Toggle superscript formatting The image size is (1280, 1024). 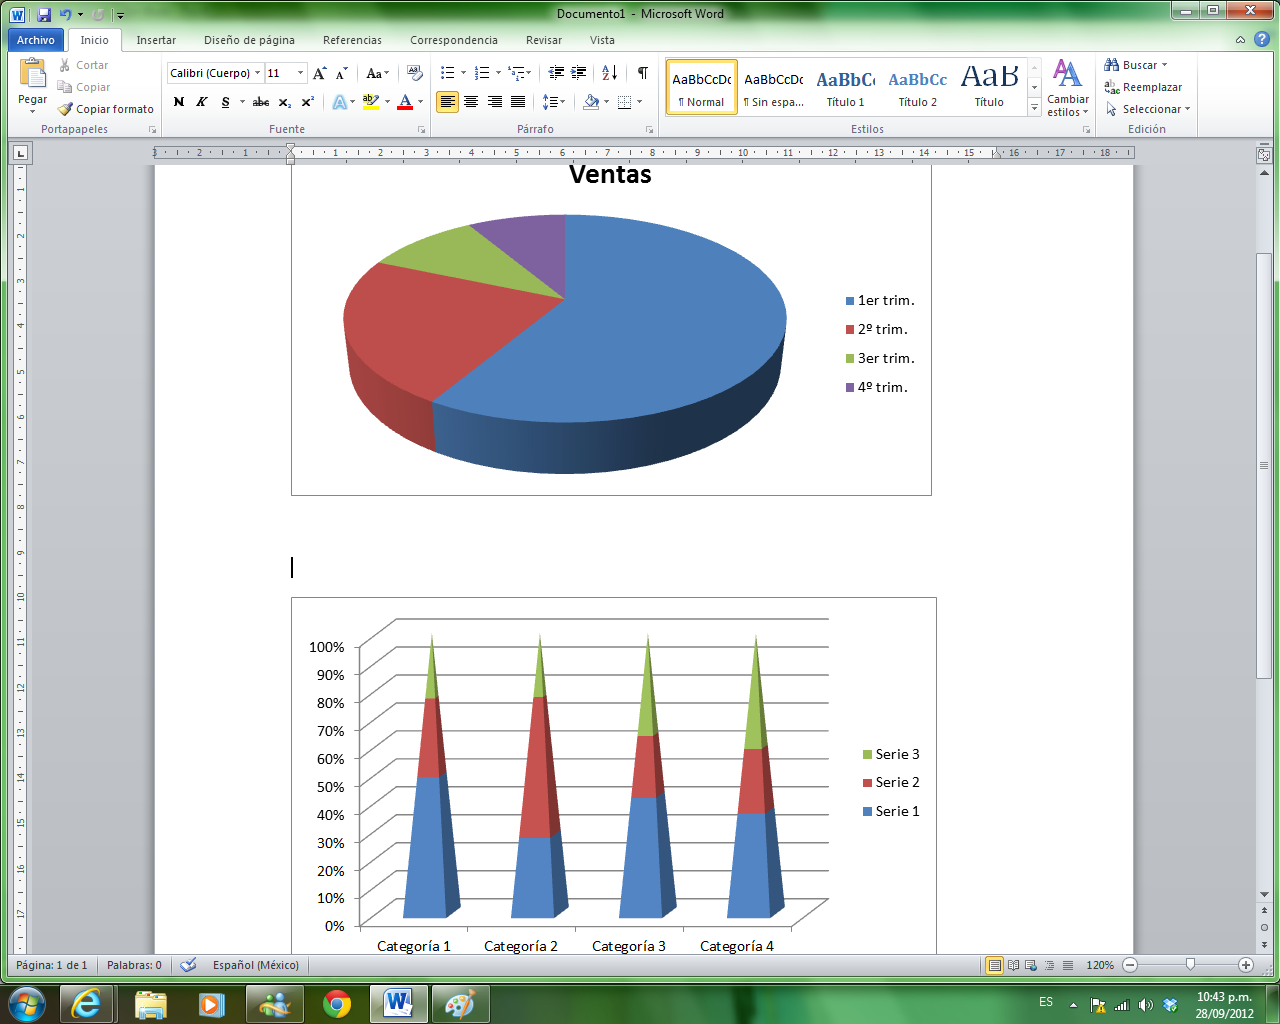coord(307,102)
